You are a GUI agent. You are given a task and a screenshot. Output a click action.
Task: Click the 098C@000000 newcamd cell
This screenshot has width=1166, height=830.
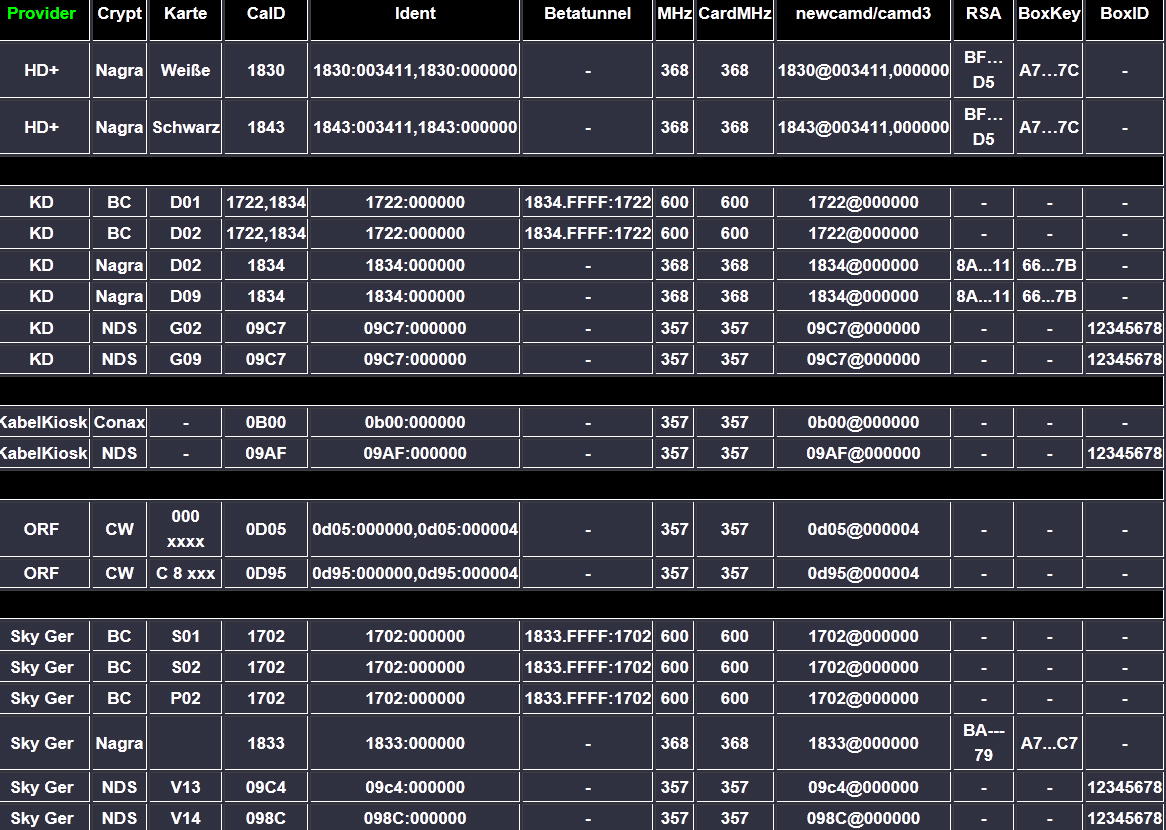coord(863,818)
